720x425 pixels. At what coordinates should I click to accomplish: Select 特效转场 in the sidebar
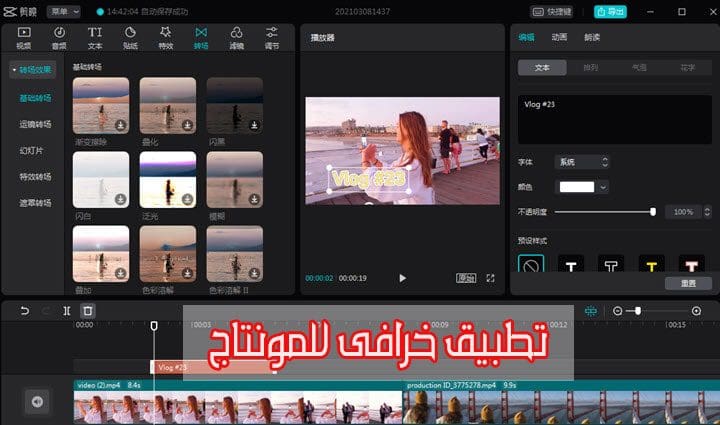point(35,177)
